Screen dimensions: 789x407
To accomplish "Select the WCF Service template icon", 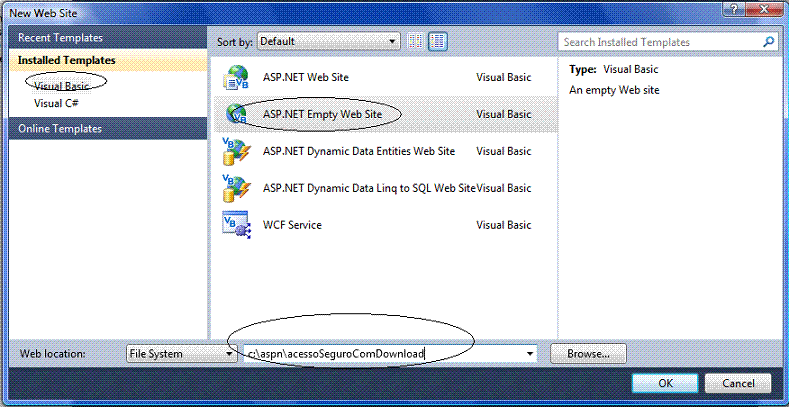I will point(236,225).
